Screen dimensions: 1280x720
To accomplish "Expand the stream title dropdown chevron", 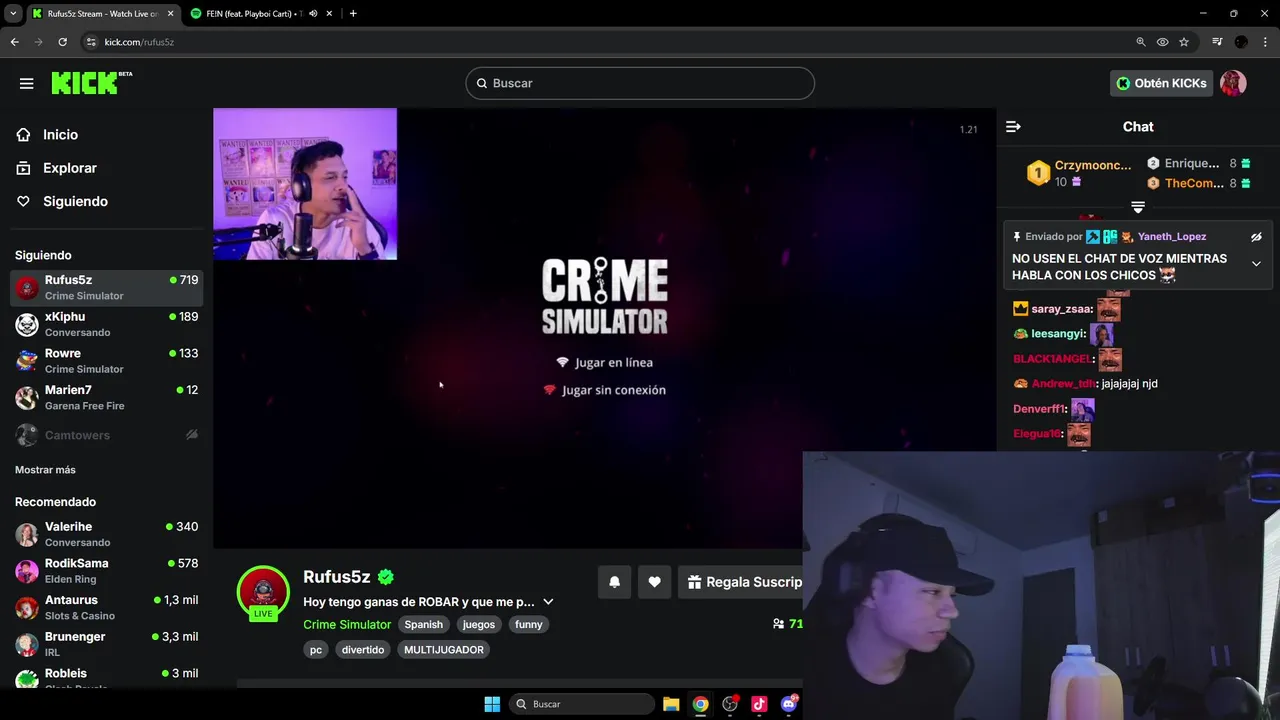I will [x=548, y=602].
